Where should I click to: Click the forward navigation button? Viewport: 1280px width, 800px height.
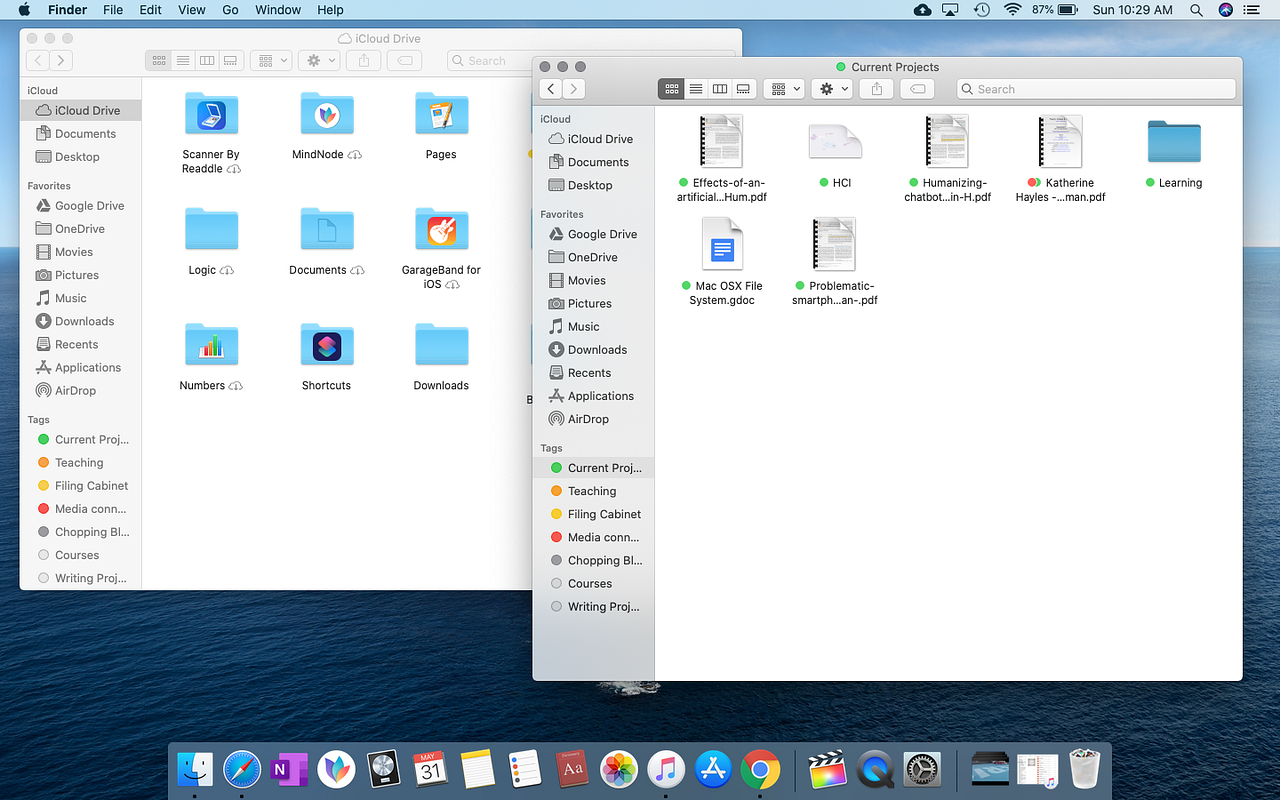pos(572,88)
